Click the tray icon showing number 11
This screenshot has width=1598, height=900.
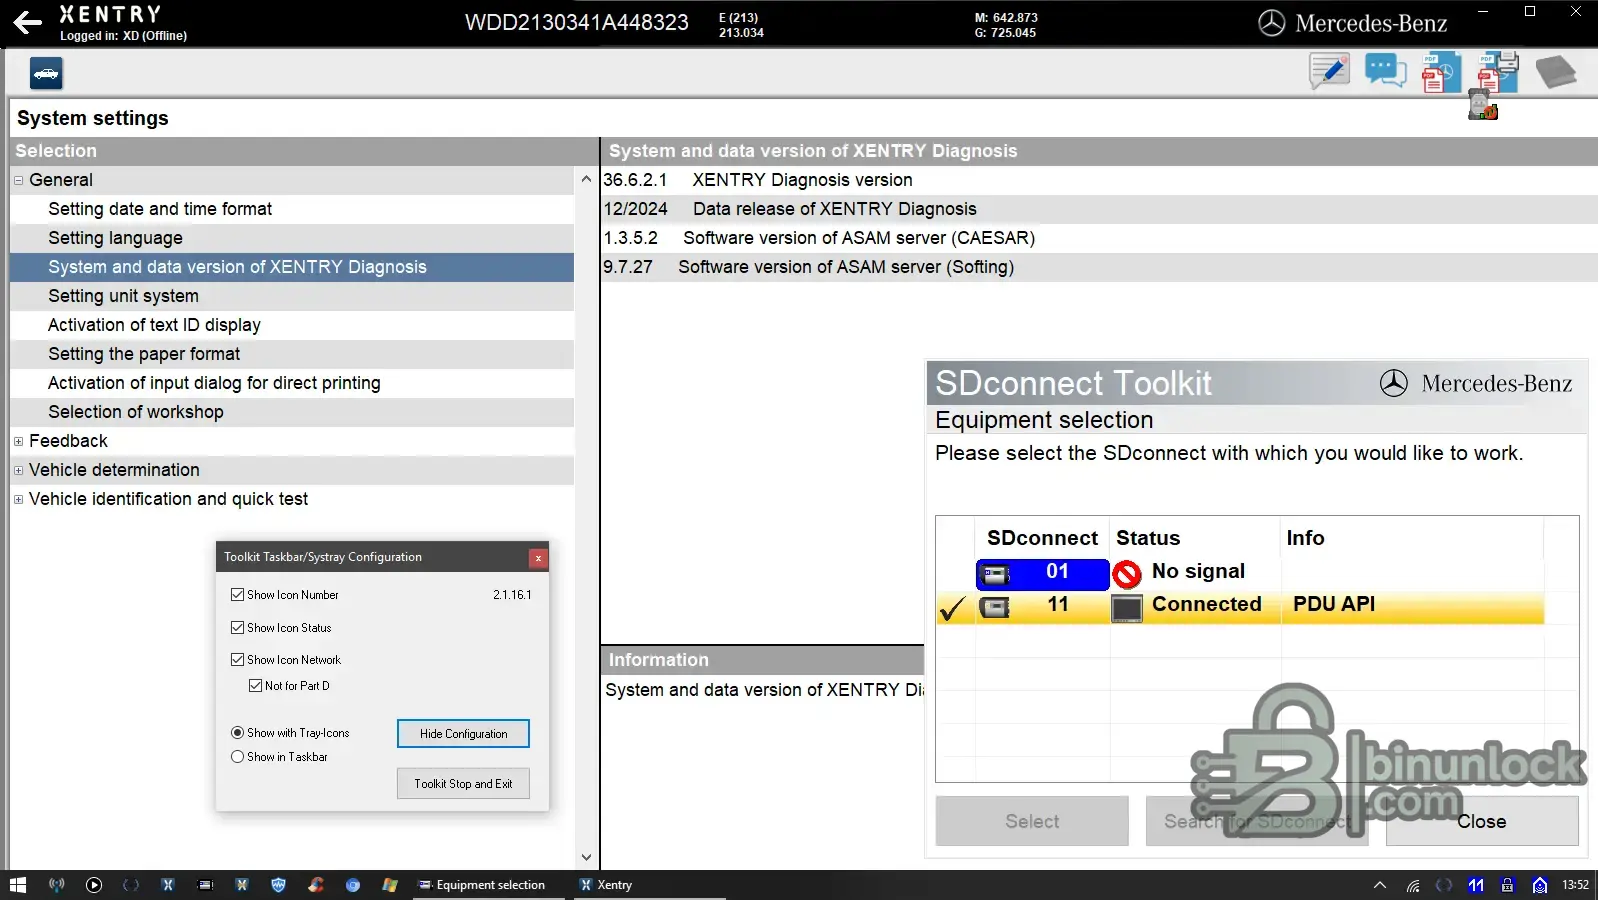point(1476,885)
